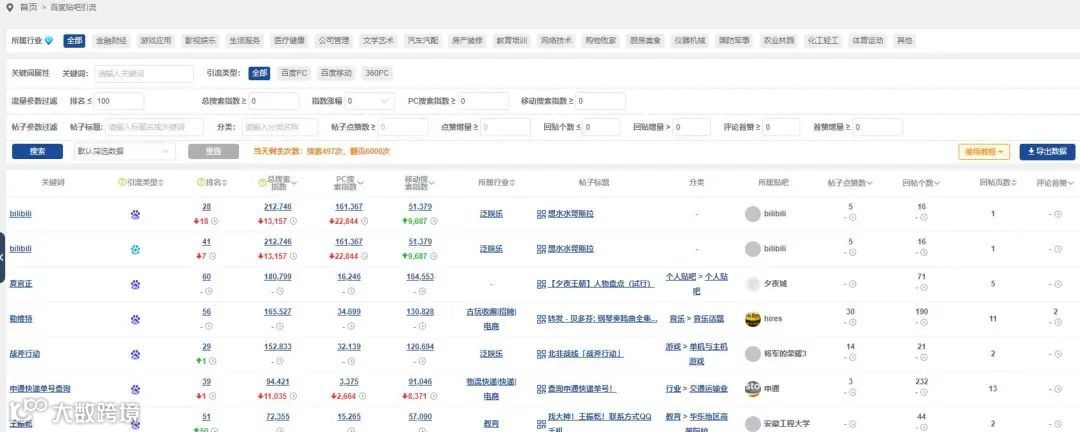
Task: Click the help question icon beside 引流类型 header
Action: 122,183
